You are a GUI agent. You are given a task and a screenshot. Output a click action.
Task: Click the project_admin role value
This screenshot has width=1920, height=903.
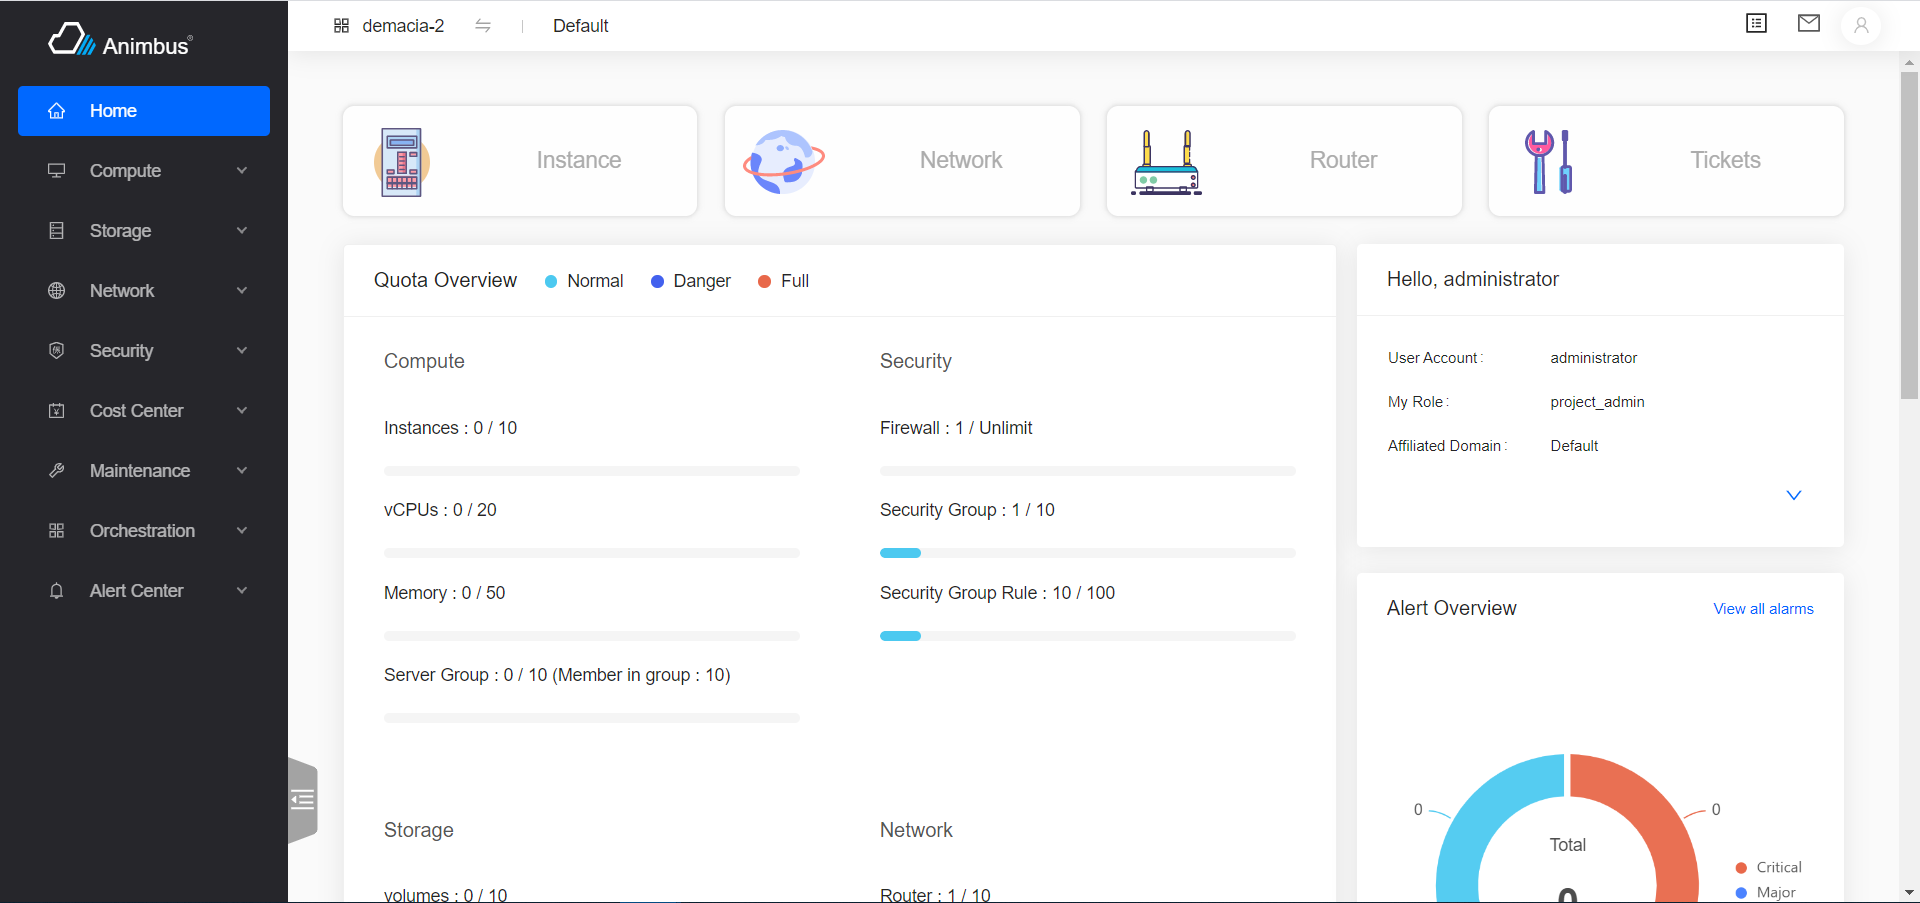coord(1597,402)
